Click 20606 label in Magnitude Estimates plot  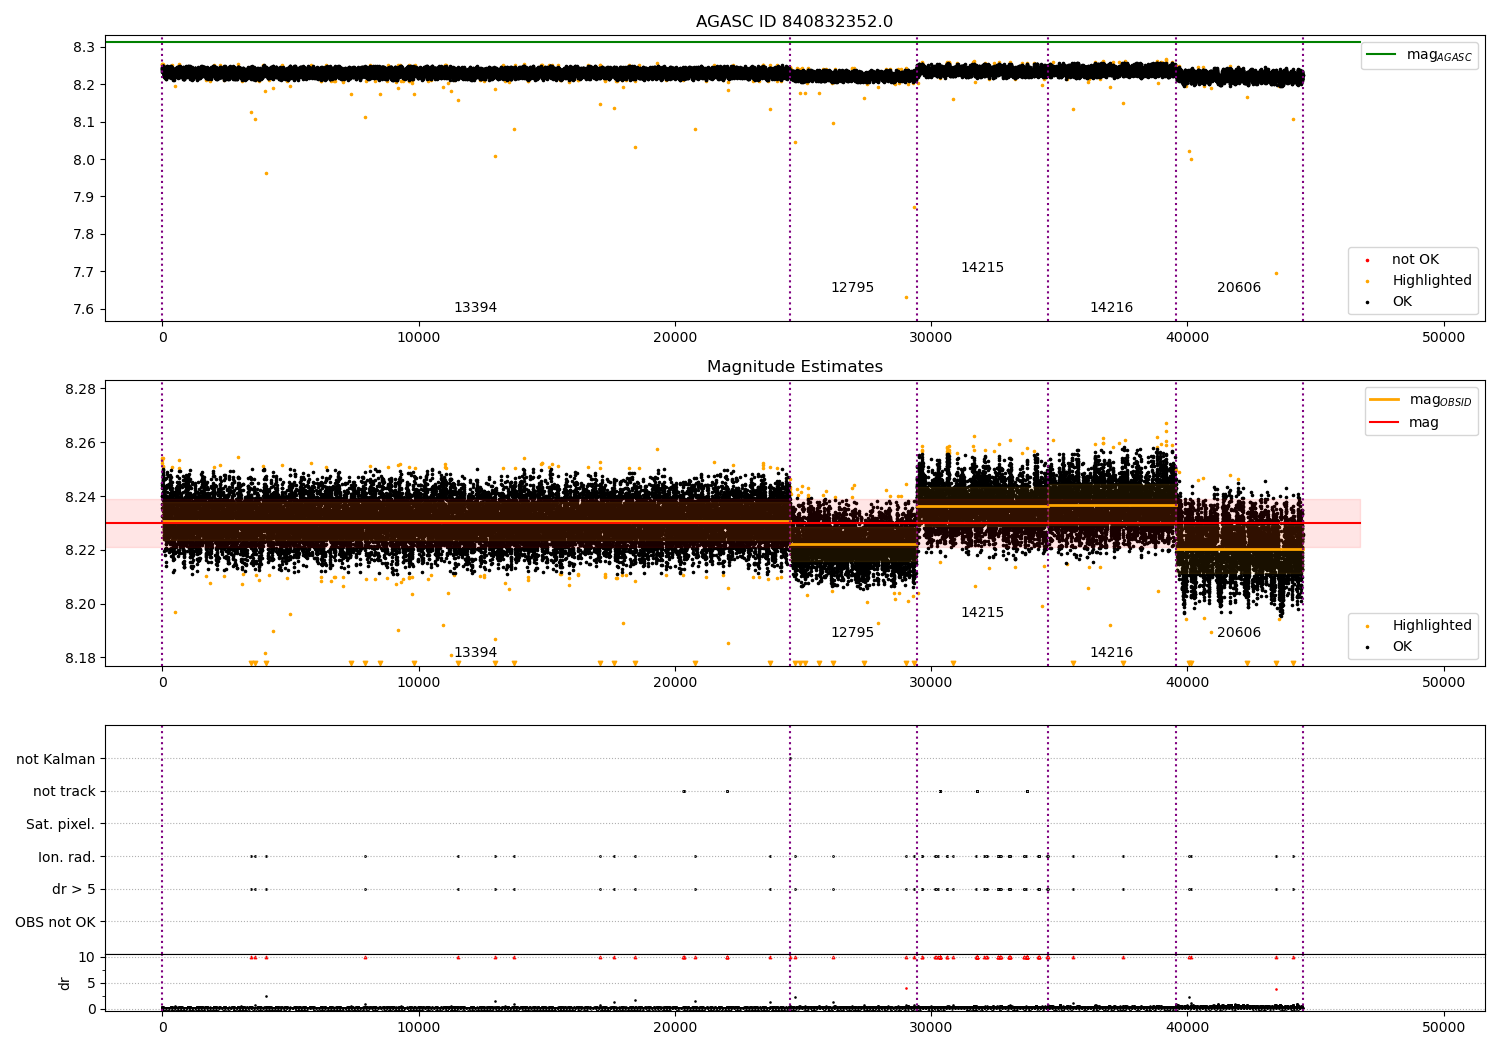coord(1239,633)
